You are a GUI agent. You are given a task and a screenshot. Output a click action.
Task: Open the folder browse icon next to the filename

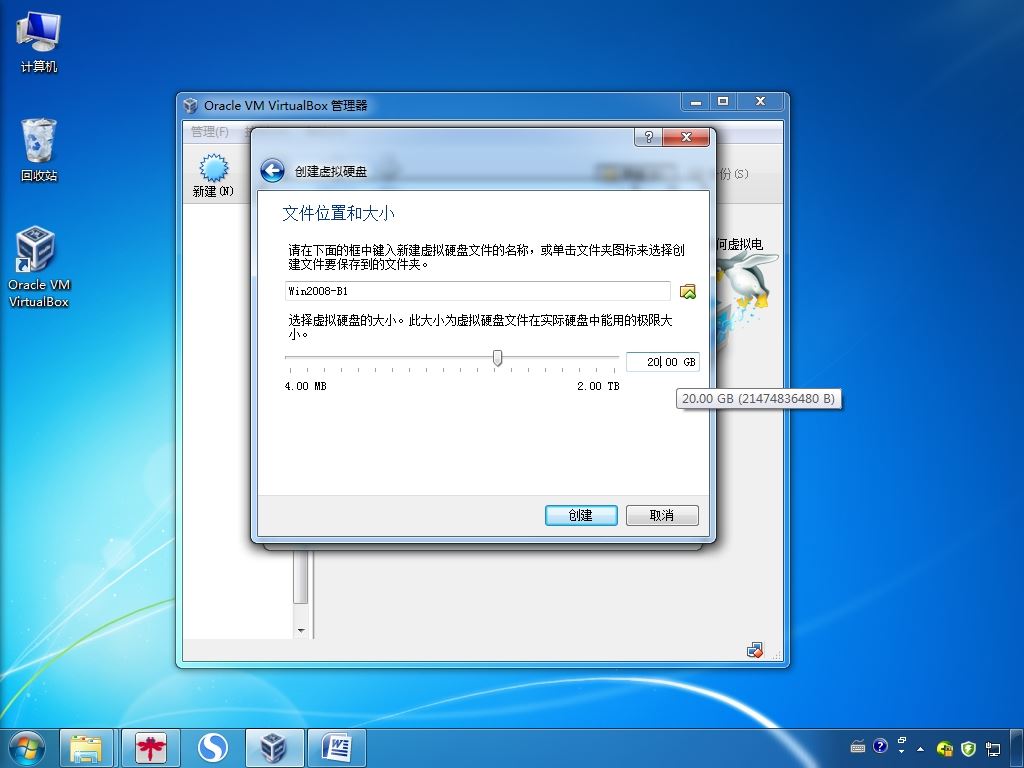pyautogui.click(x=688, y=291)
